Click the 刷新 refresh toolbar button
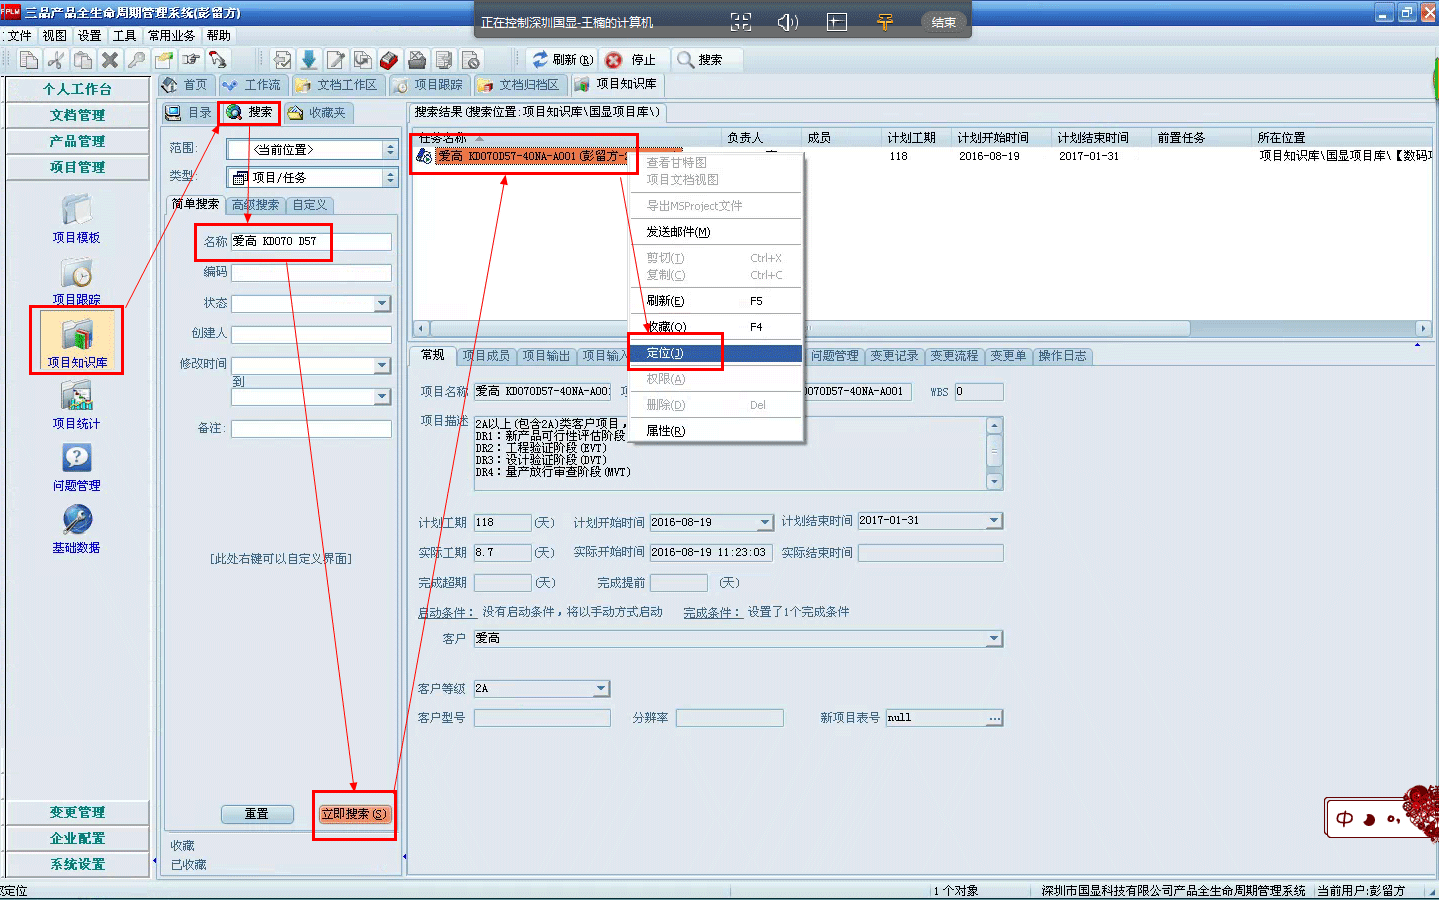The image size is (1439, 900). click(x=563, y=60)
